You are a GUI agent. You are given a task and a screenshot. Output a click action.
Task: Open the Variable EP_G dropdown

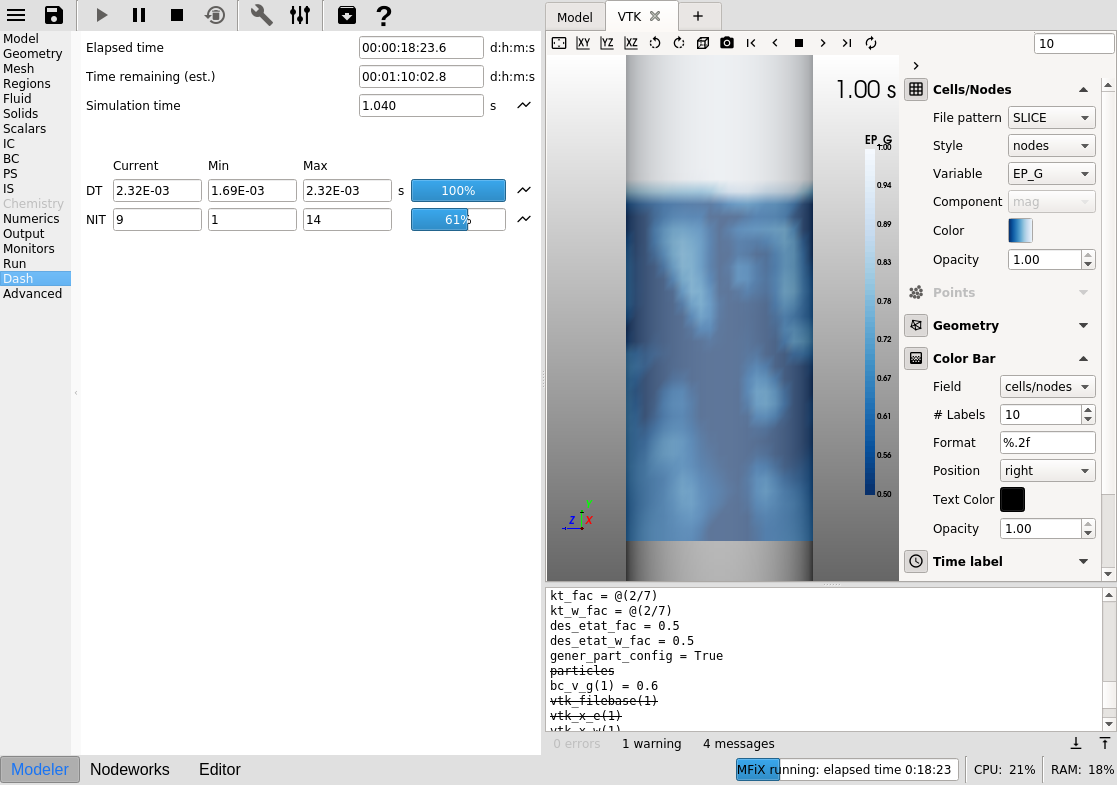coord(1051,173)
